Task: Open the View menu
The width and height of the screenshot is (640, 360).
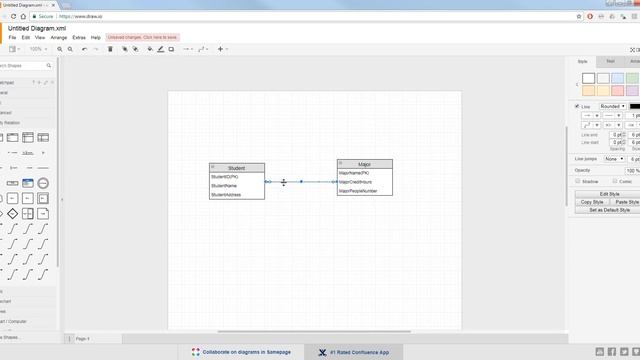Action: click(40, 38)
